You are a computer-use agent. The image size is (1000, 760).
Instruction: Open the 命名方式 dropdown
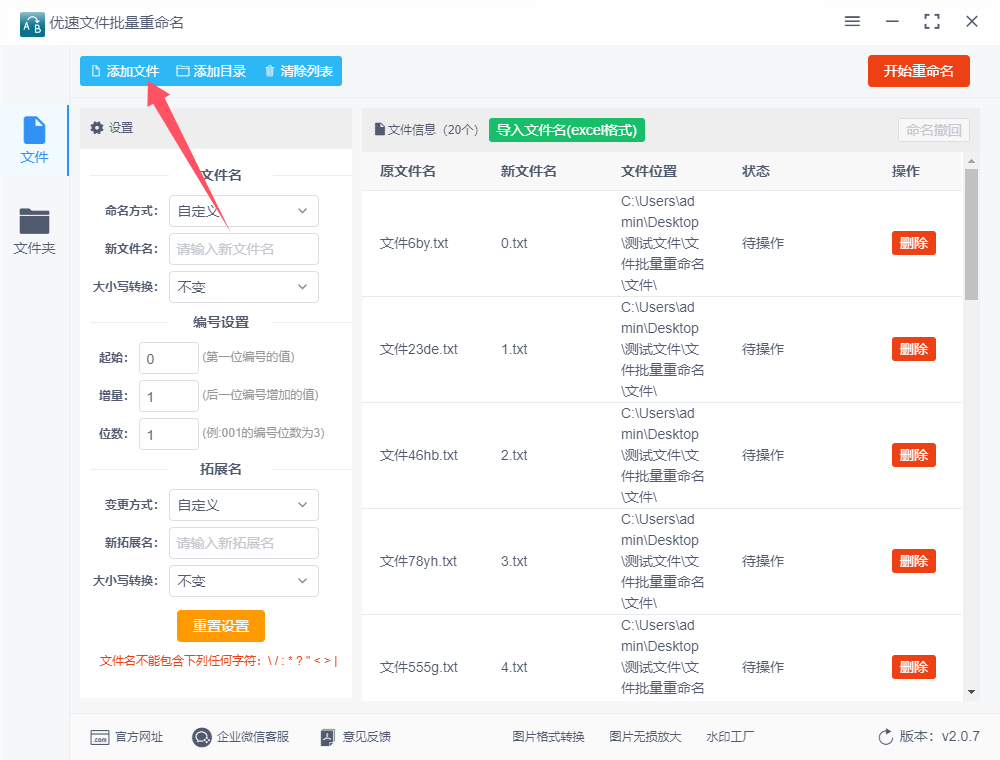point(244,211)
